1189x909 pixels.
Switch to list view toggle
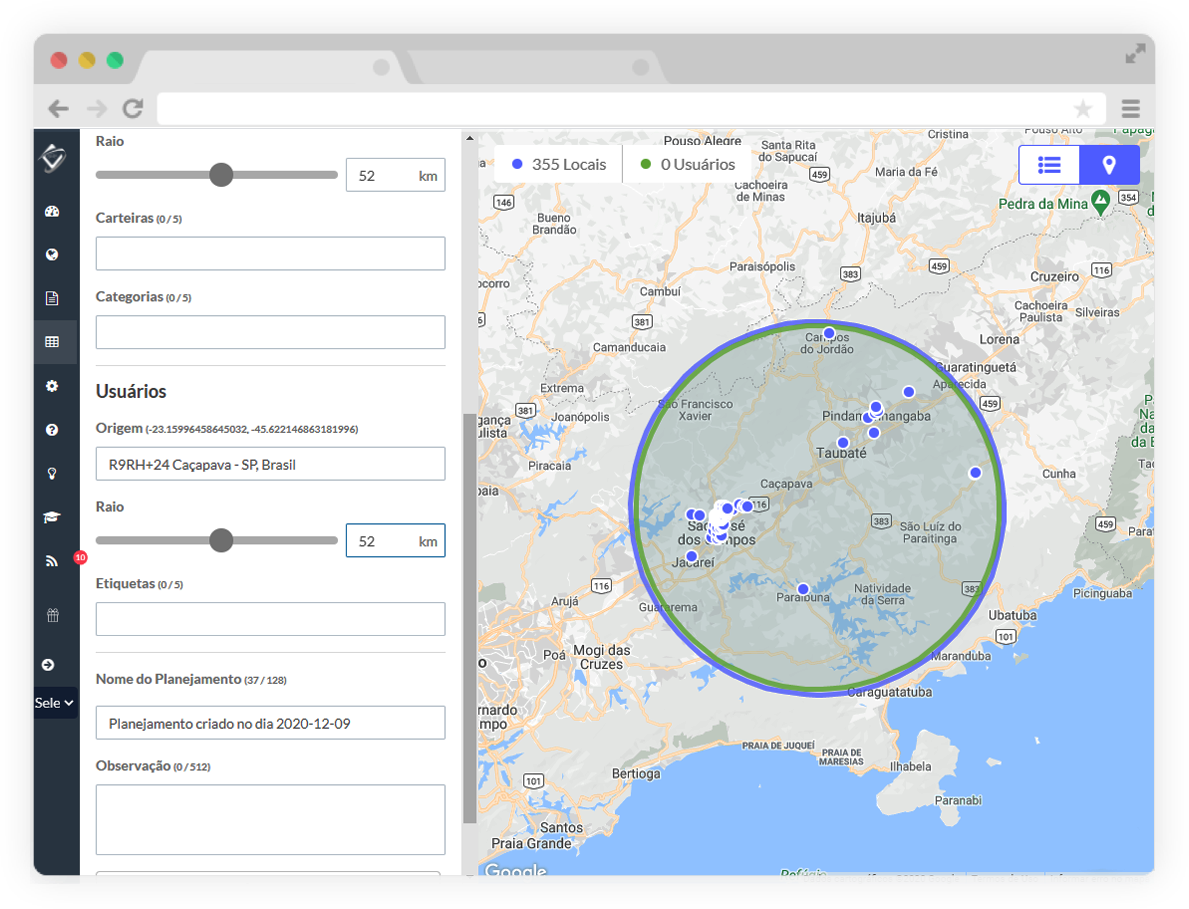pos(1049,165)
